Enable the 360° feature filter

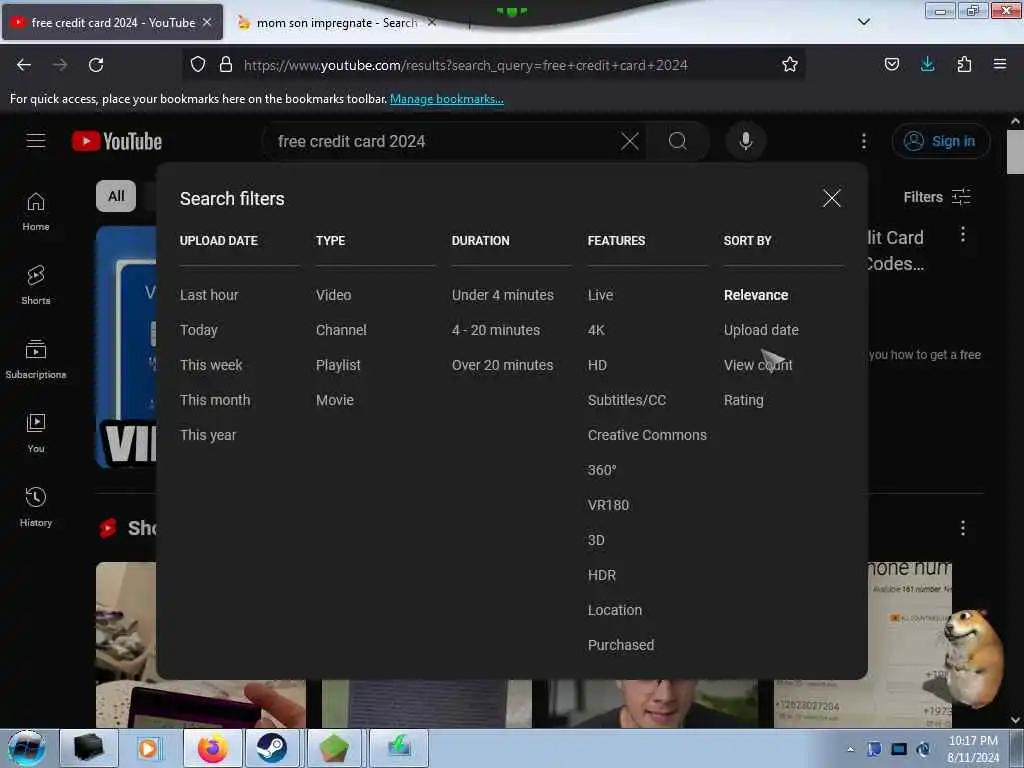click(x=602, y=470)
